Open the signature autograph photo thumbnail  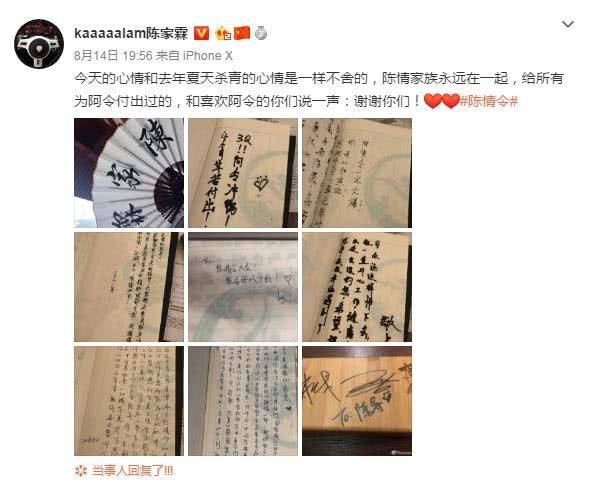357,401
